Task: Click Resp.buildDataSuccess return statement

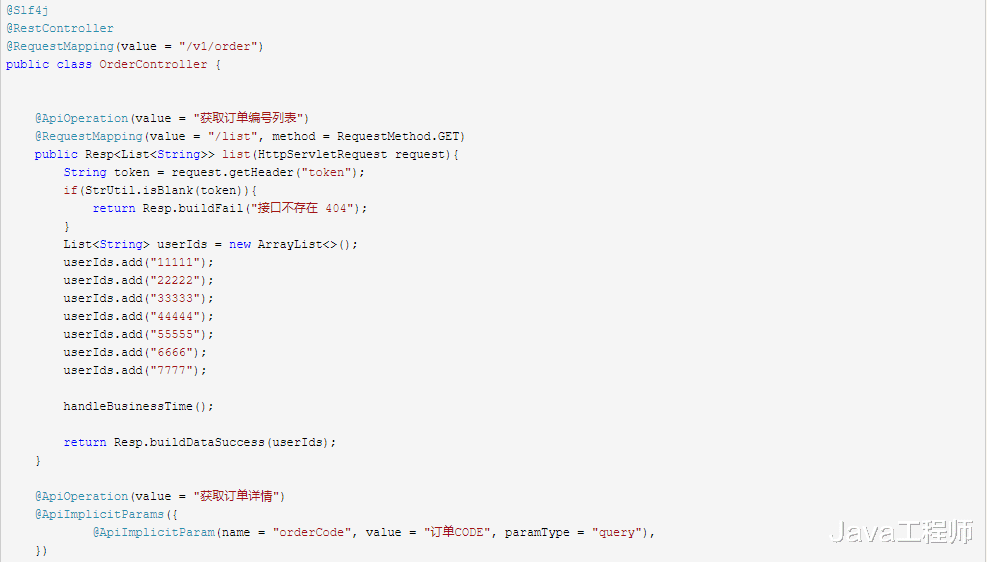Action: (200, 442)
